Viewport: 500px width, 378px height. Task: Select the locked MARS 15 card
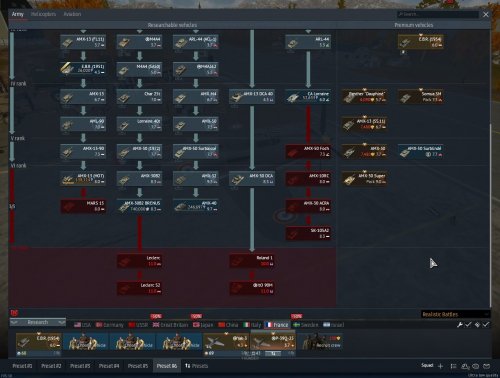(83, 206)
